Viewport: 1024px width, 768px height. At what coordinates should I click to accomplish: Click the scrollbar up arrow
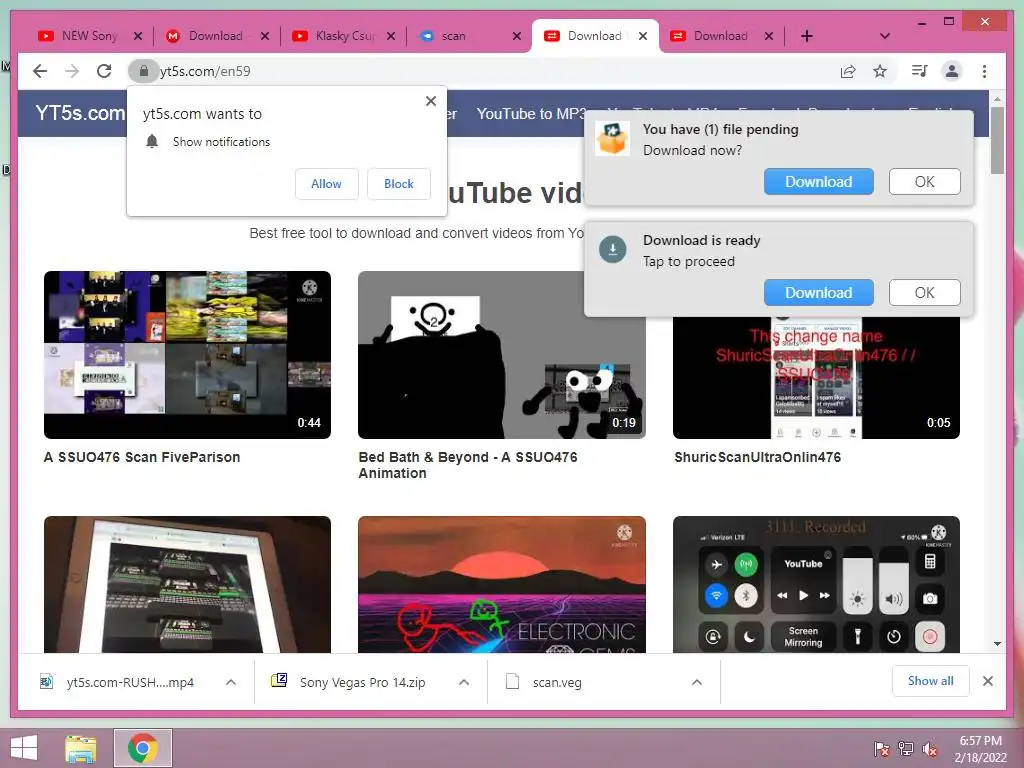pyautogui.click(x=997, y=99)
